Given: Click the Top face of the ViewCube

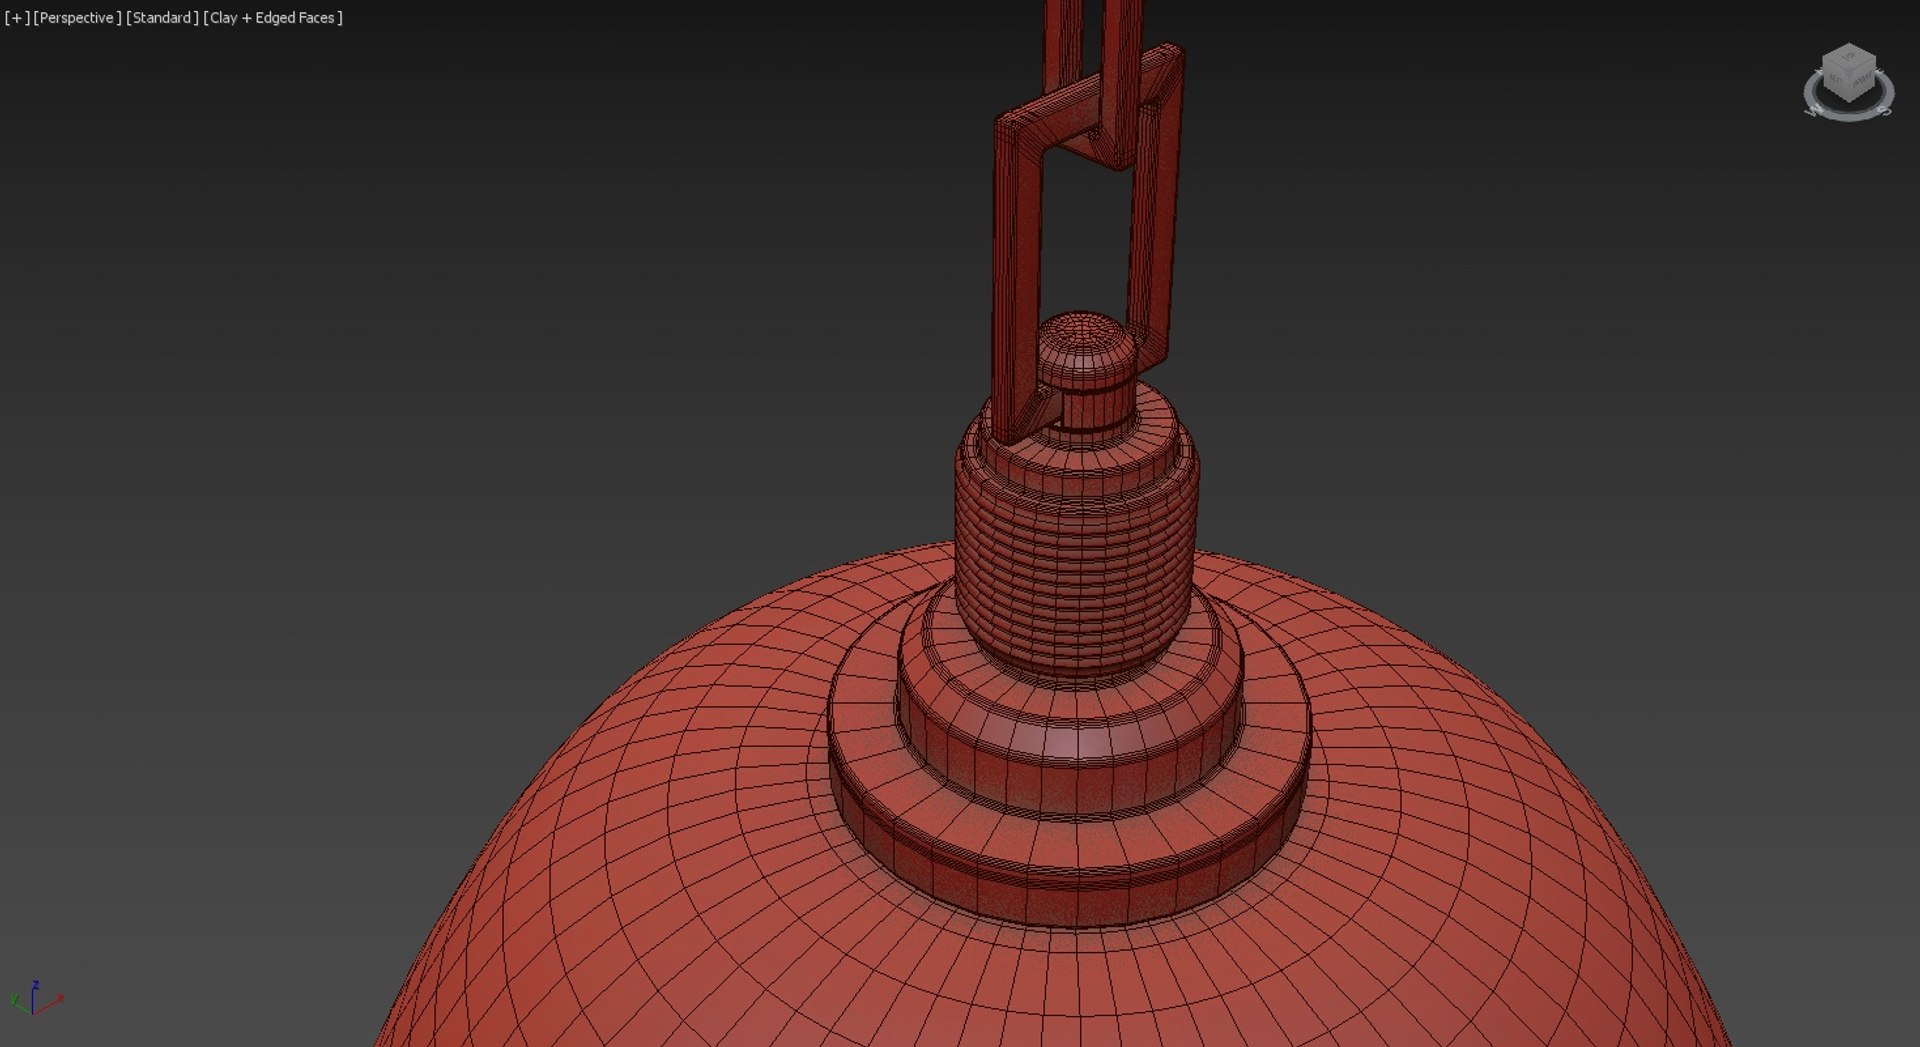Looking at the screenshot, I should pos(1849,56).
